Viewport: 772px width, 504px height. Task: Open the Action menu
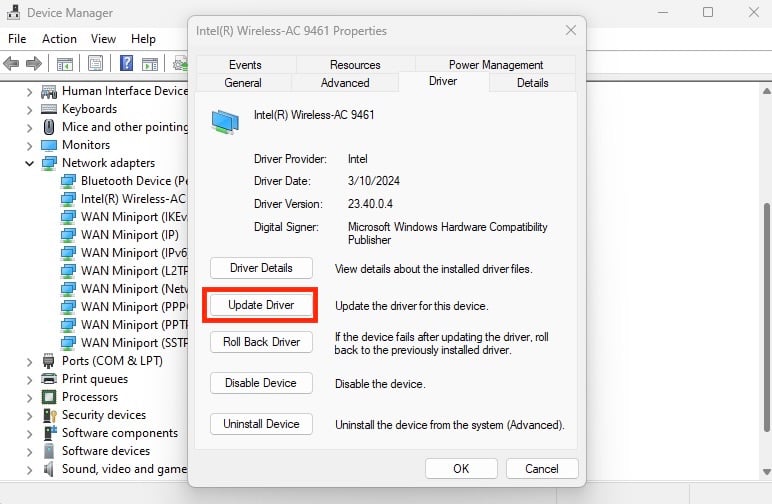tap(59, 38)
